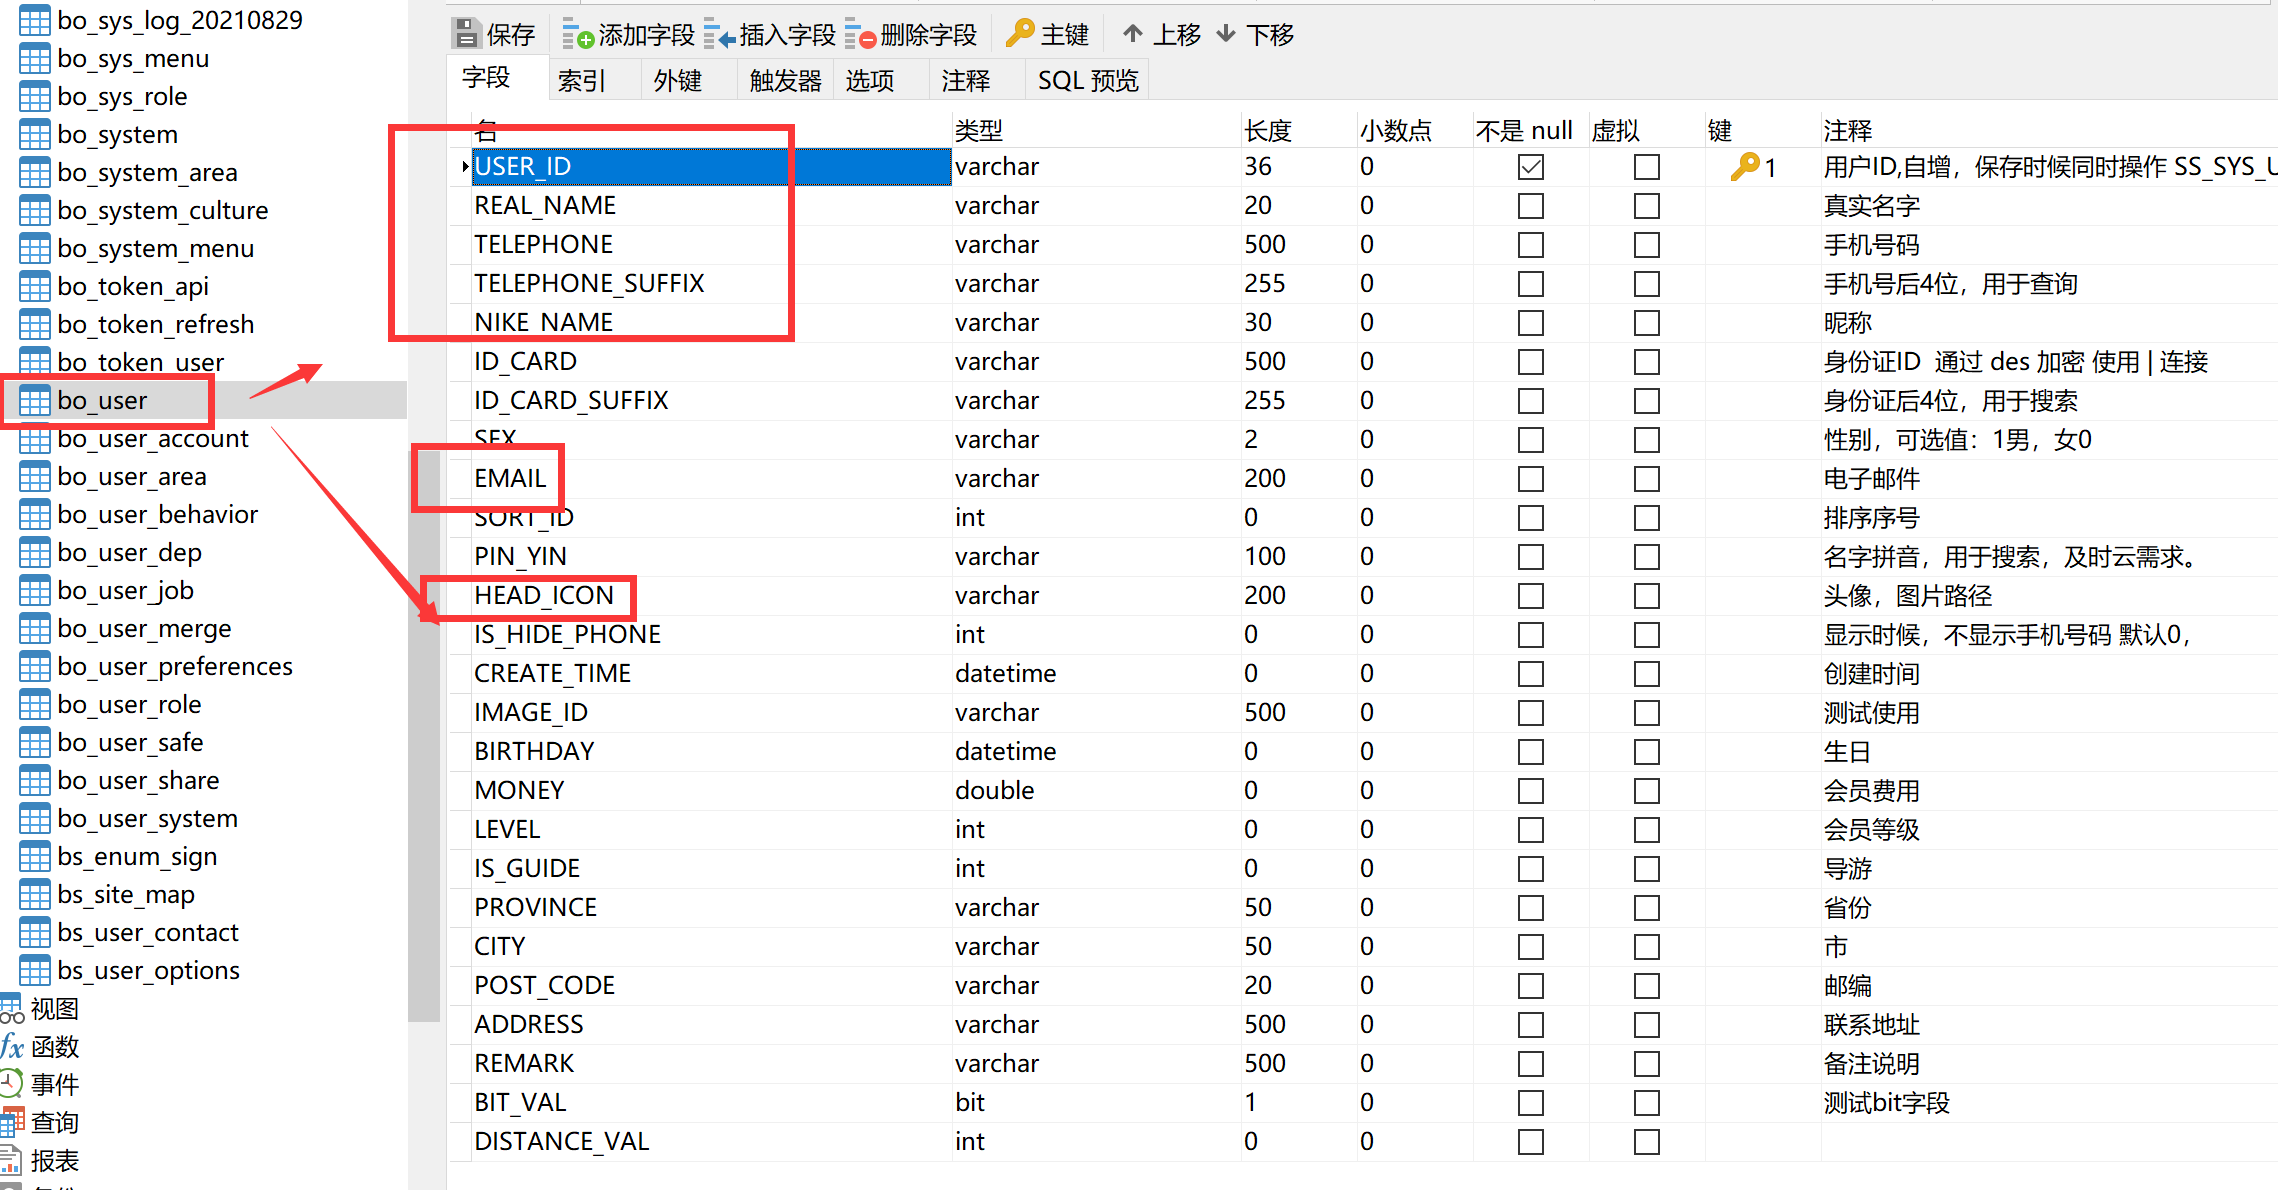The image size is (2278, 1190).
Task: Select the TELEPHONE_SUFFIX field name
Action: pos(589,284)
